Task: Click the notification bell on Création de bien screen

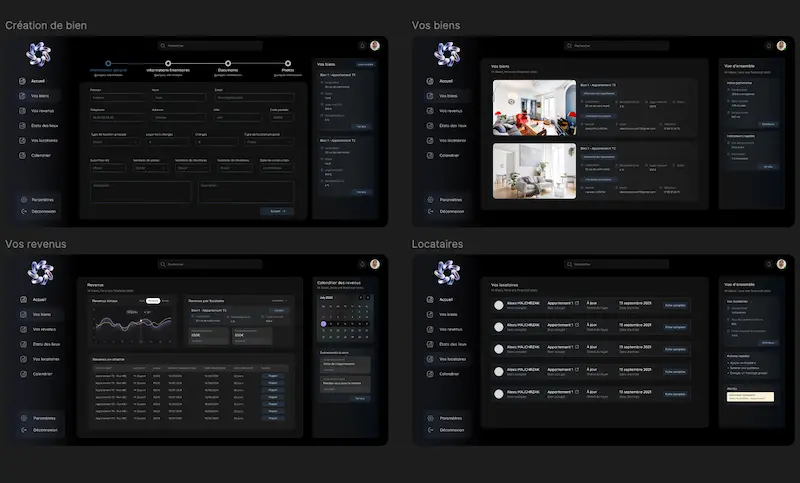Action: pyautogui.click(x=362, y=45)
